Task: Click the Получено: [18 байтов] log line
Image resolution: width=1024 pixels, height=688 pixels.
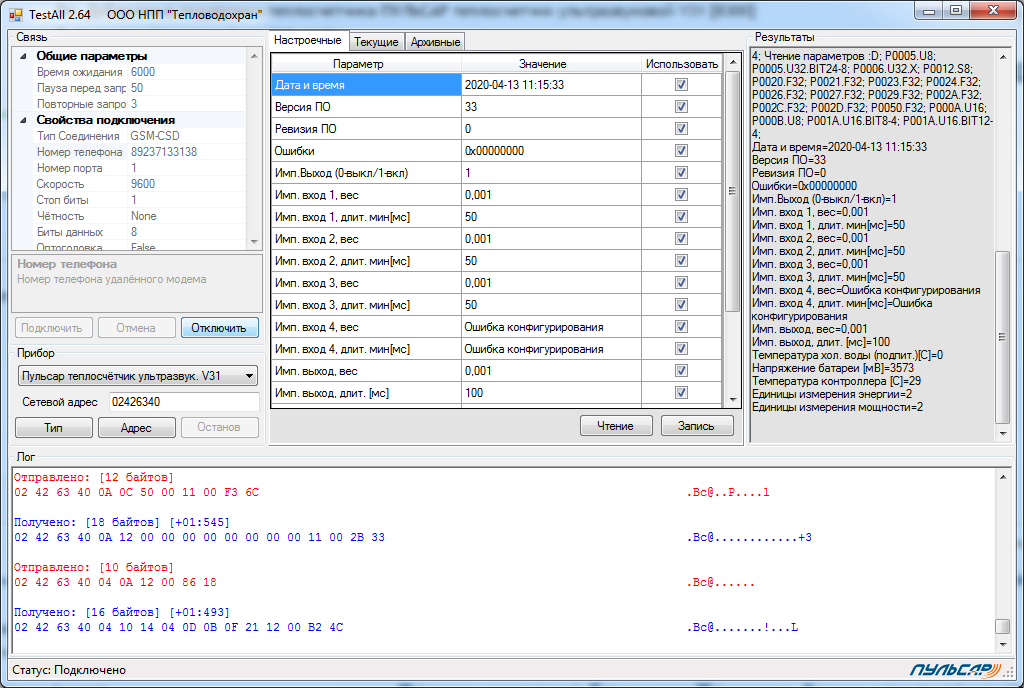Action: pos(121,522)
